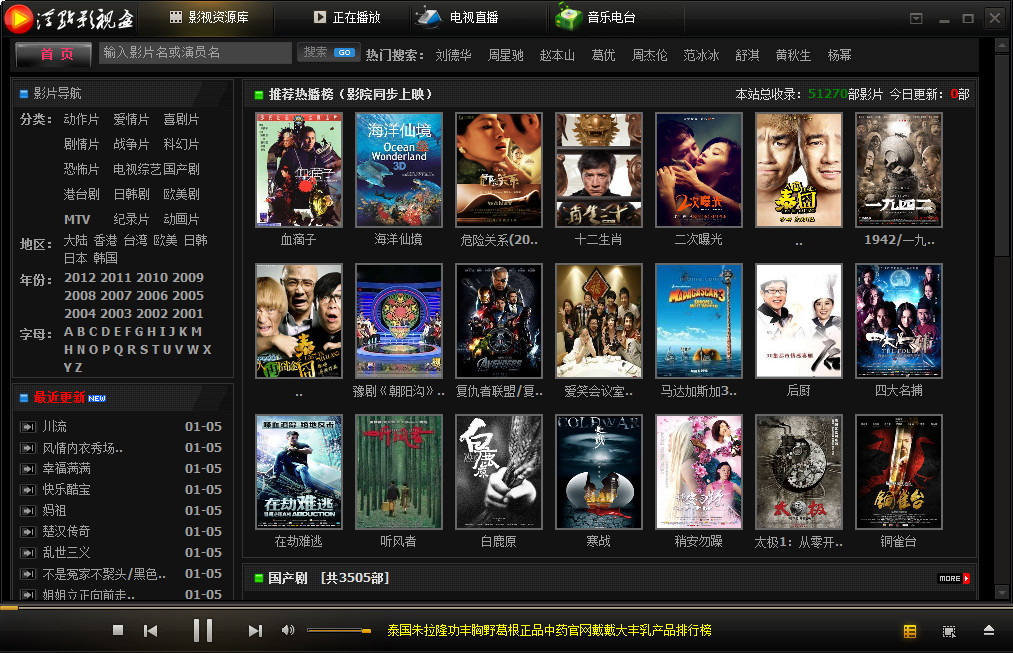The height and width of the screenshot is (653, 1013).
Task: Search hot keyword 周星驰
Action: point(505,56)
